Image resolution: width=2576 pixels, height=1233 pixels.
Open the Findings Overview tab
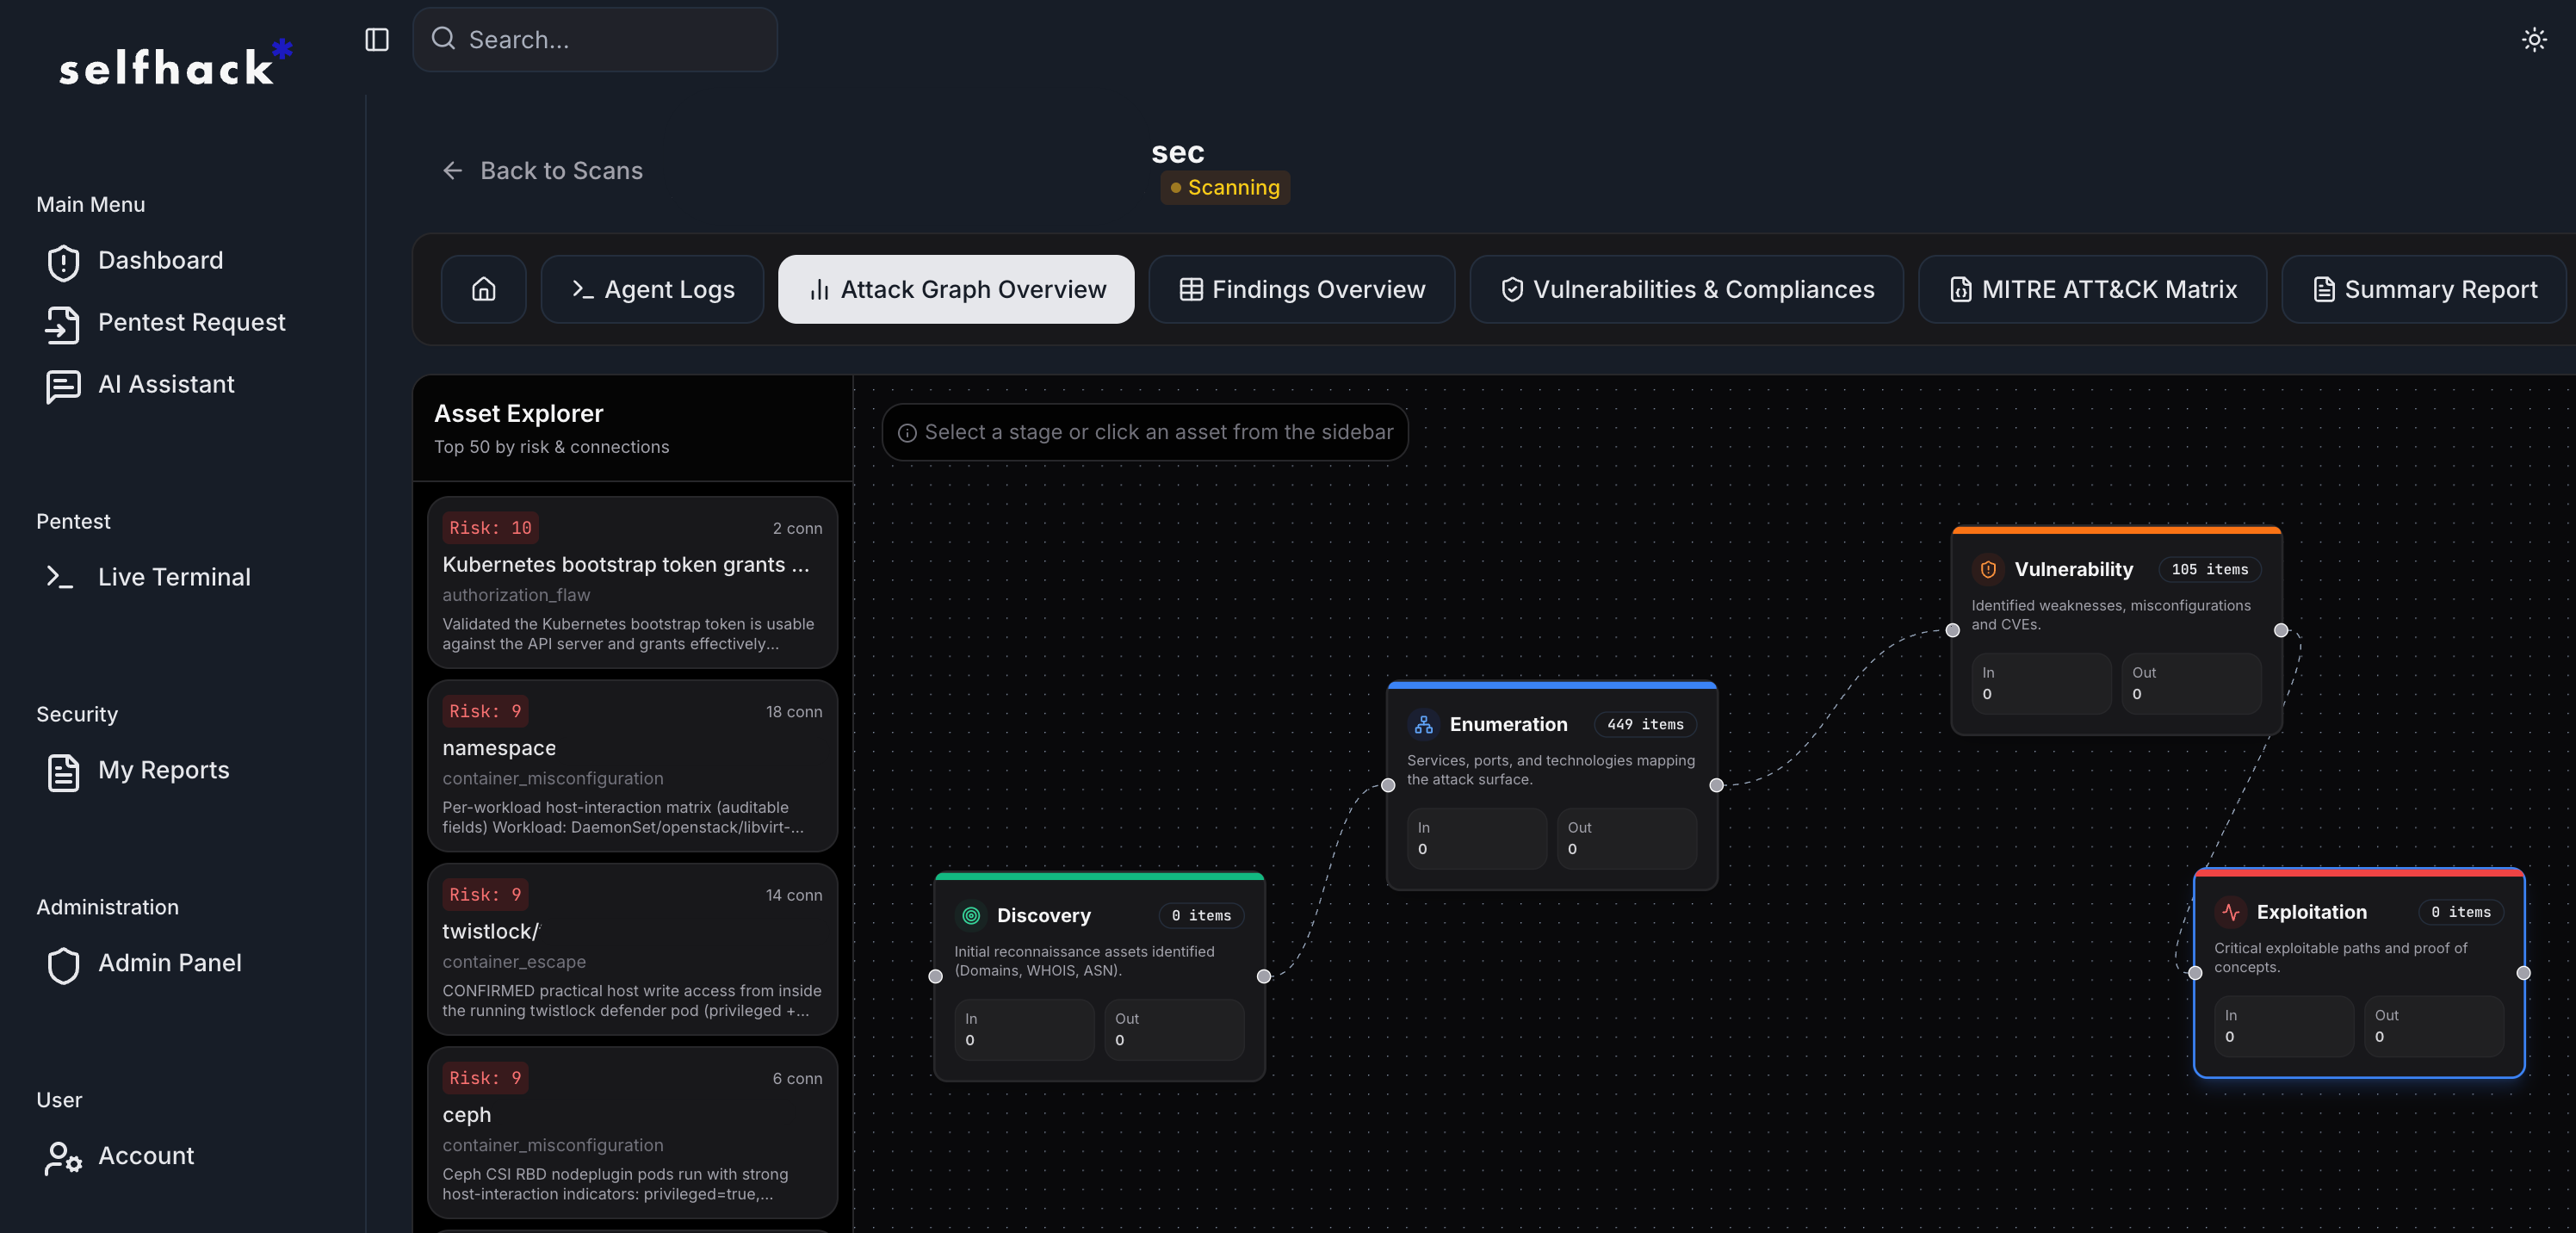tap(1301, 289)
